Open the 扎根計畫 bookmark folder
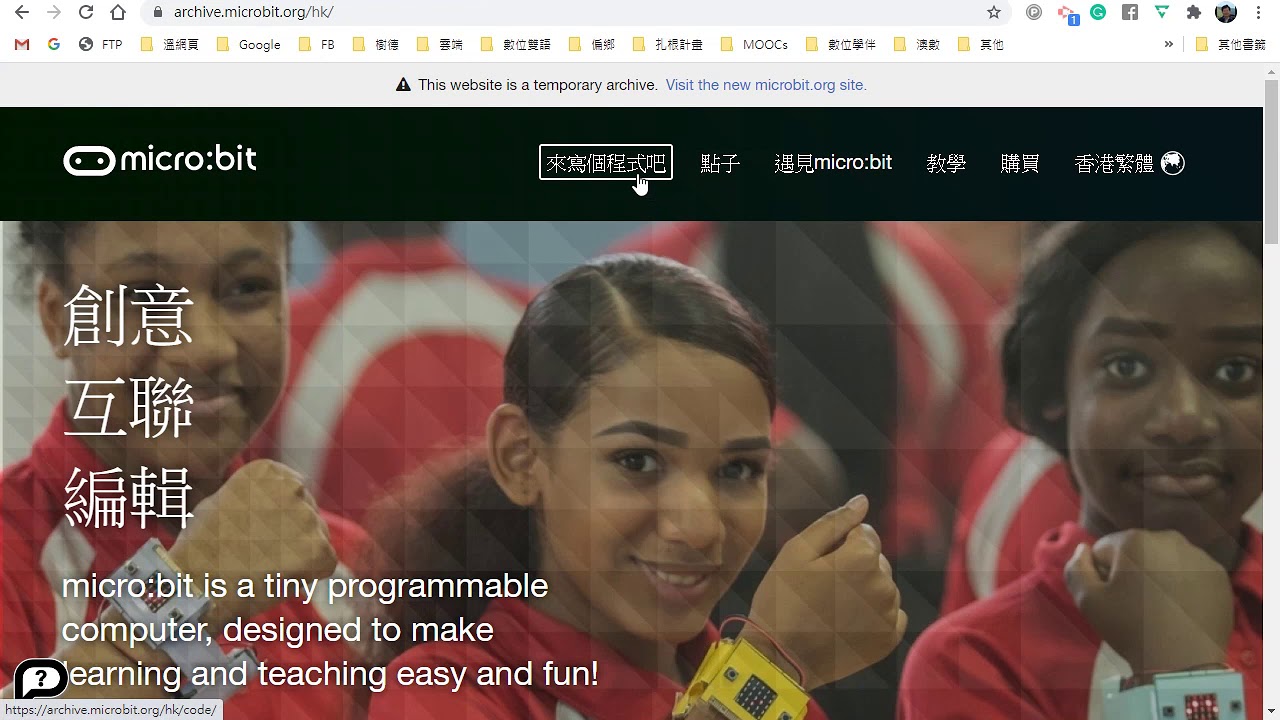Screen dimensions: 1280x720 [x=667, y=44]
